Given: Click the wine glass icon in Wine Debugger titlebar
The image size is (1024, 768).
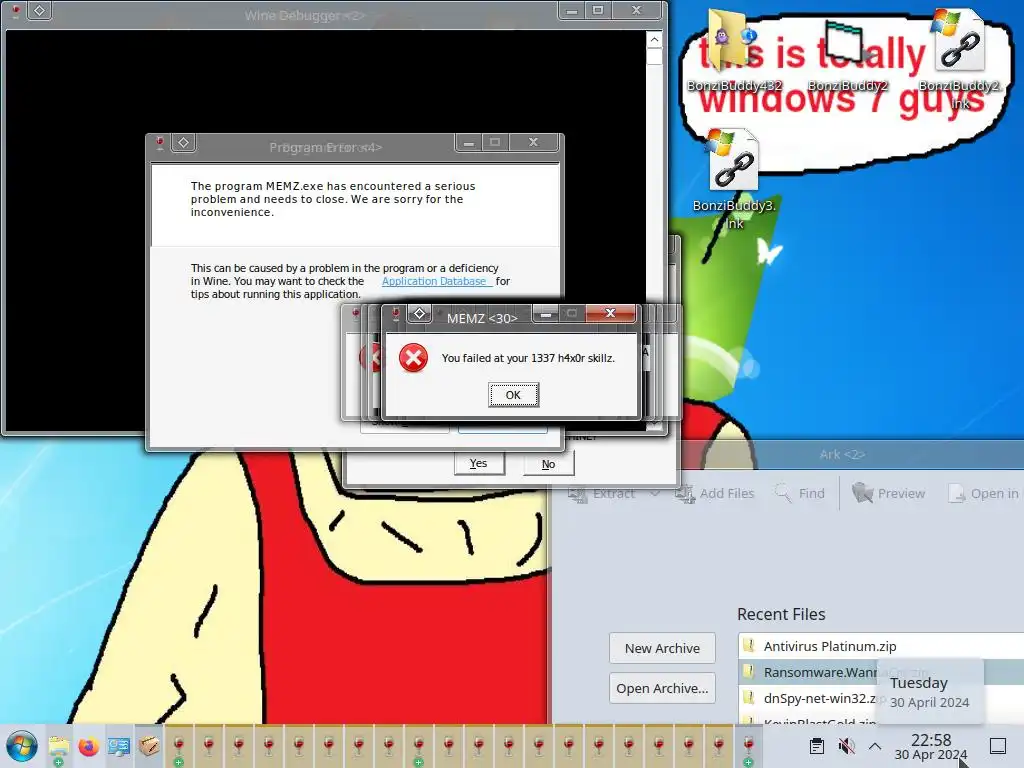Looking at the screenshot, I should (x=15, y=10).
